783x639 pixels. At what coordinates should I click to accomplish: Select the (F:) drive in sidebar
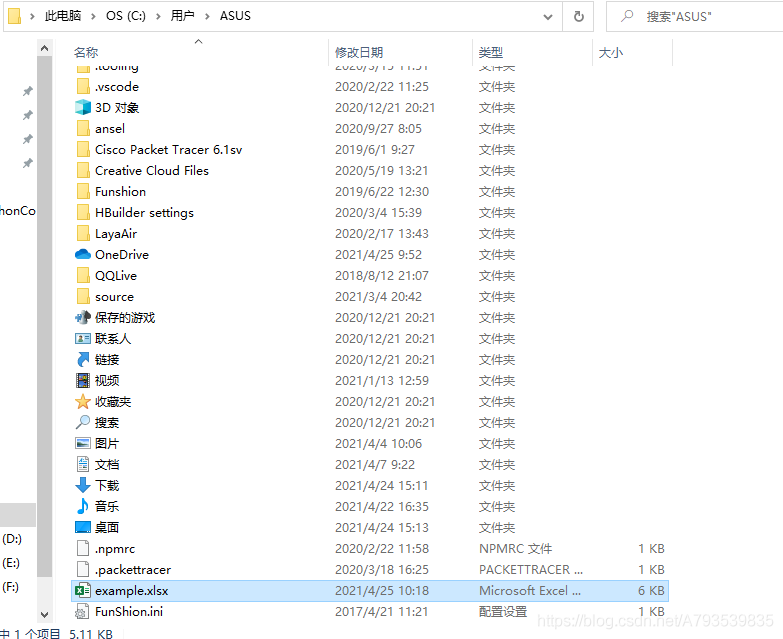(10, 587)
